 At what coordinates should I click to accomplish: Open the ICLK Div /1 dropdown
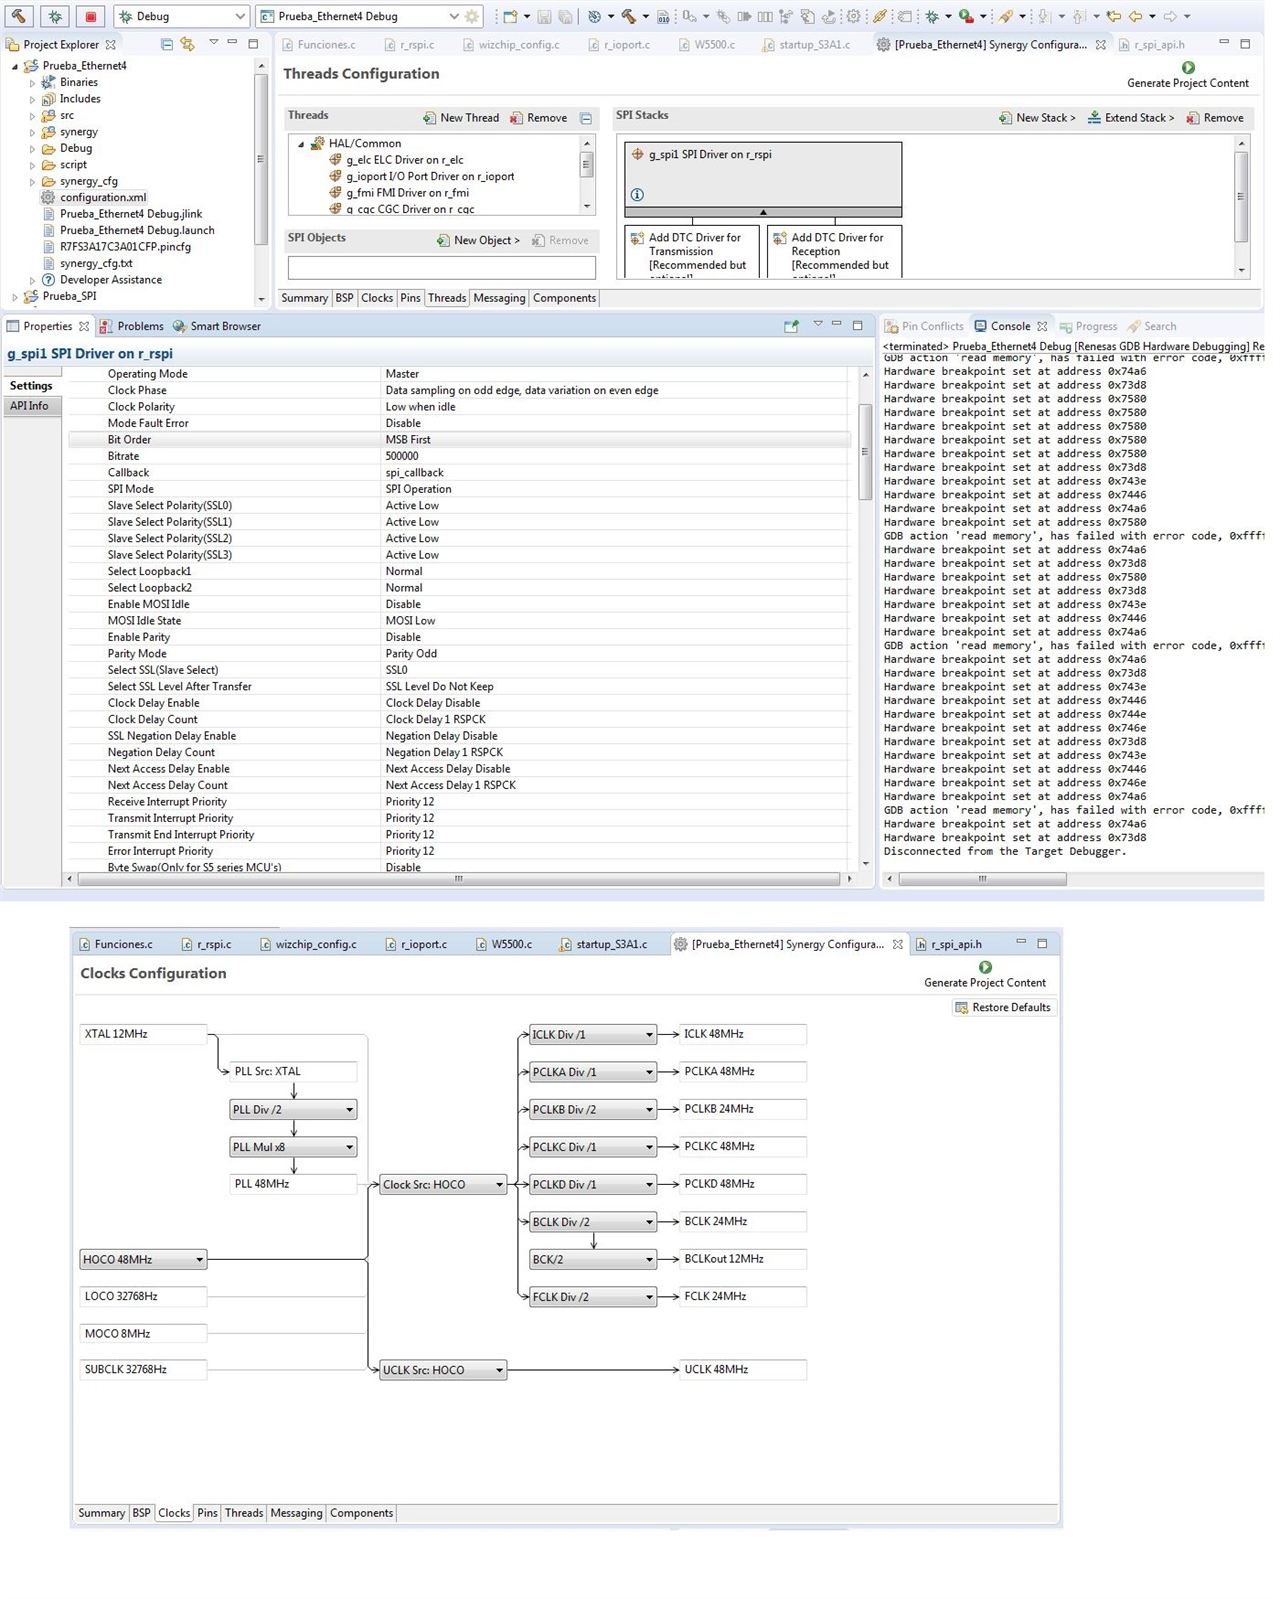pos(593,1035)
